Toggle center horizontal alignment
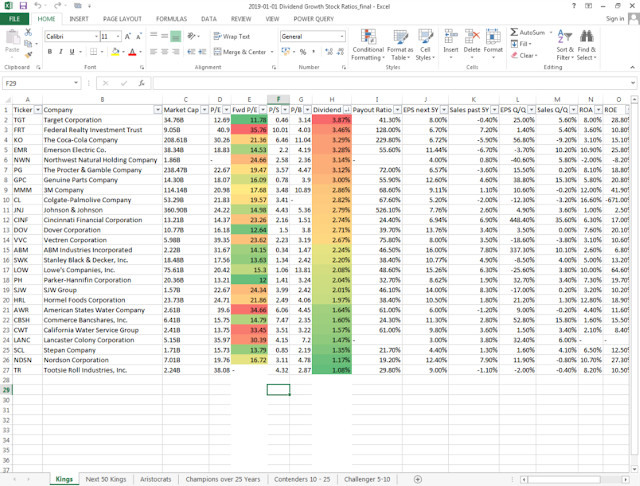Screen dimensions: 640x486 (x=164, y=52)
